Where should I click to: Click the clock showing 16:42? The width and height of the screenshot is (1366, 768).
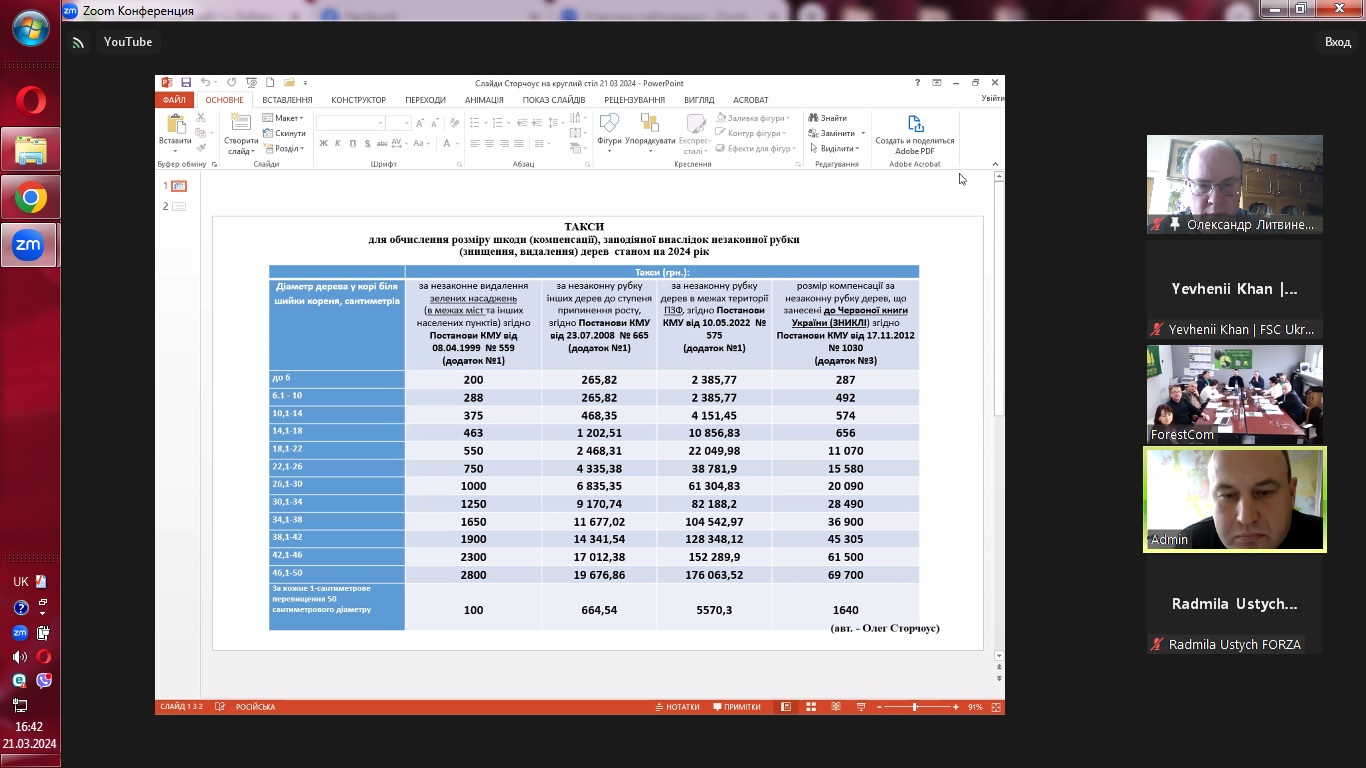(x=29, y=727)
